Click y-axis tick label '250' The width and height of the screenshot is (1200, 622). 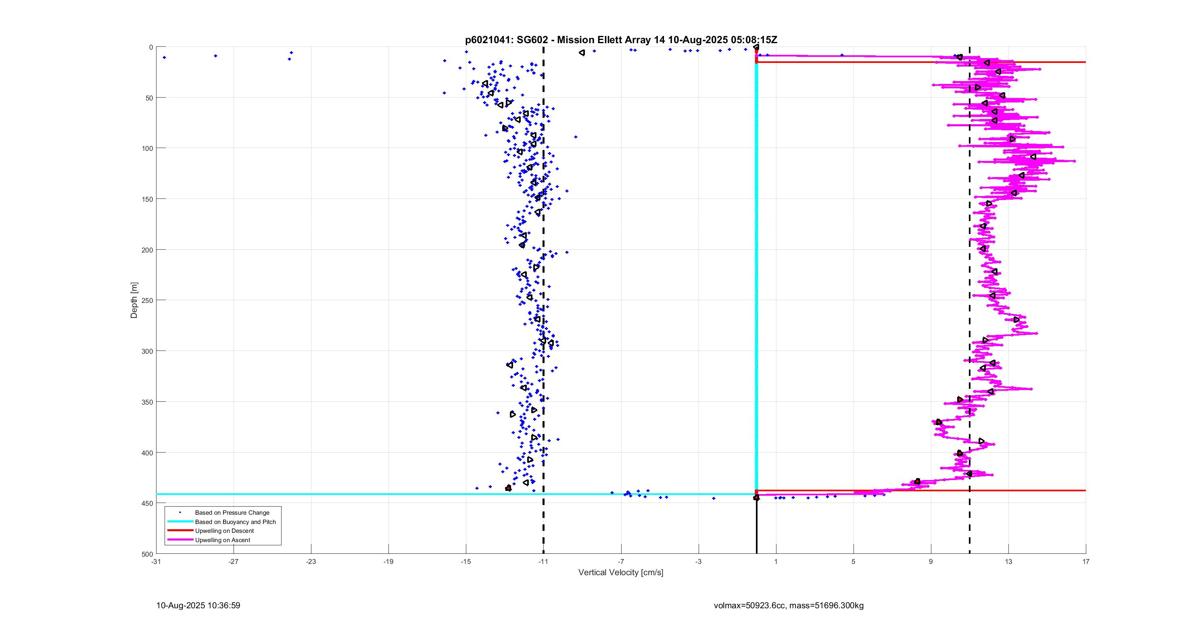[146, 300]
